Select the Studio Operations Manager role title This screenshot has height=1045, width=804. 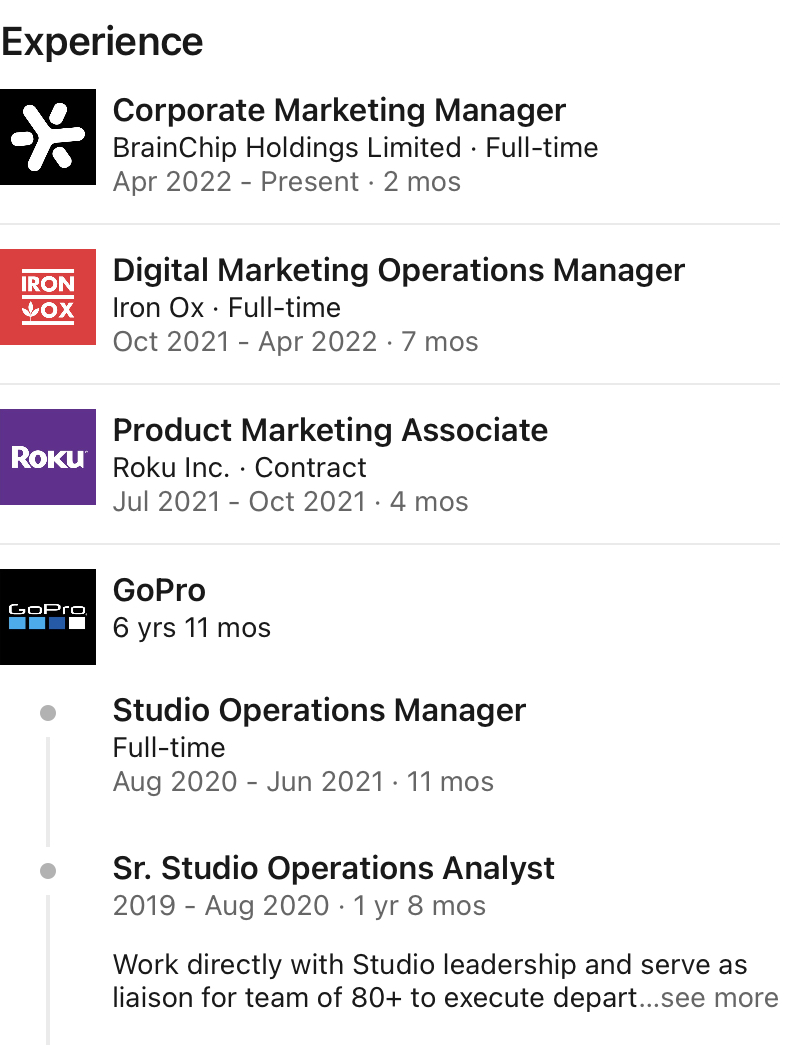[x=319, y=711]
